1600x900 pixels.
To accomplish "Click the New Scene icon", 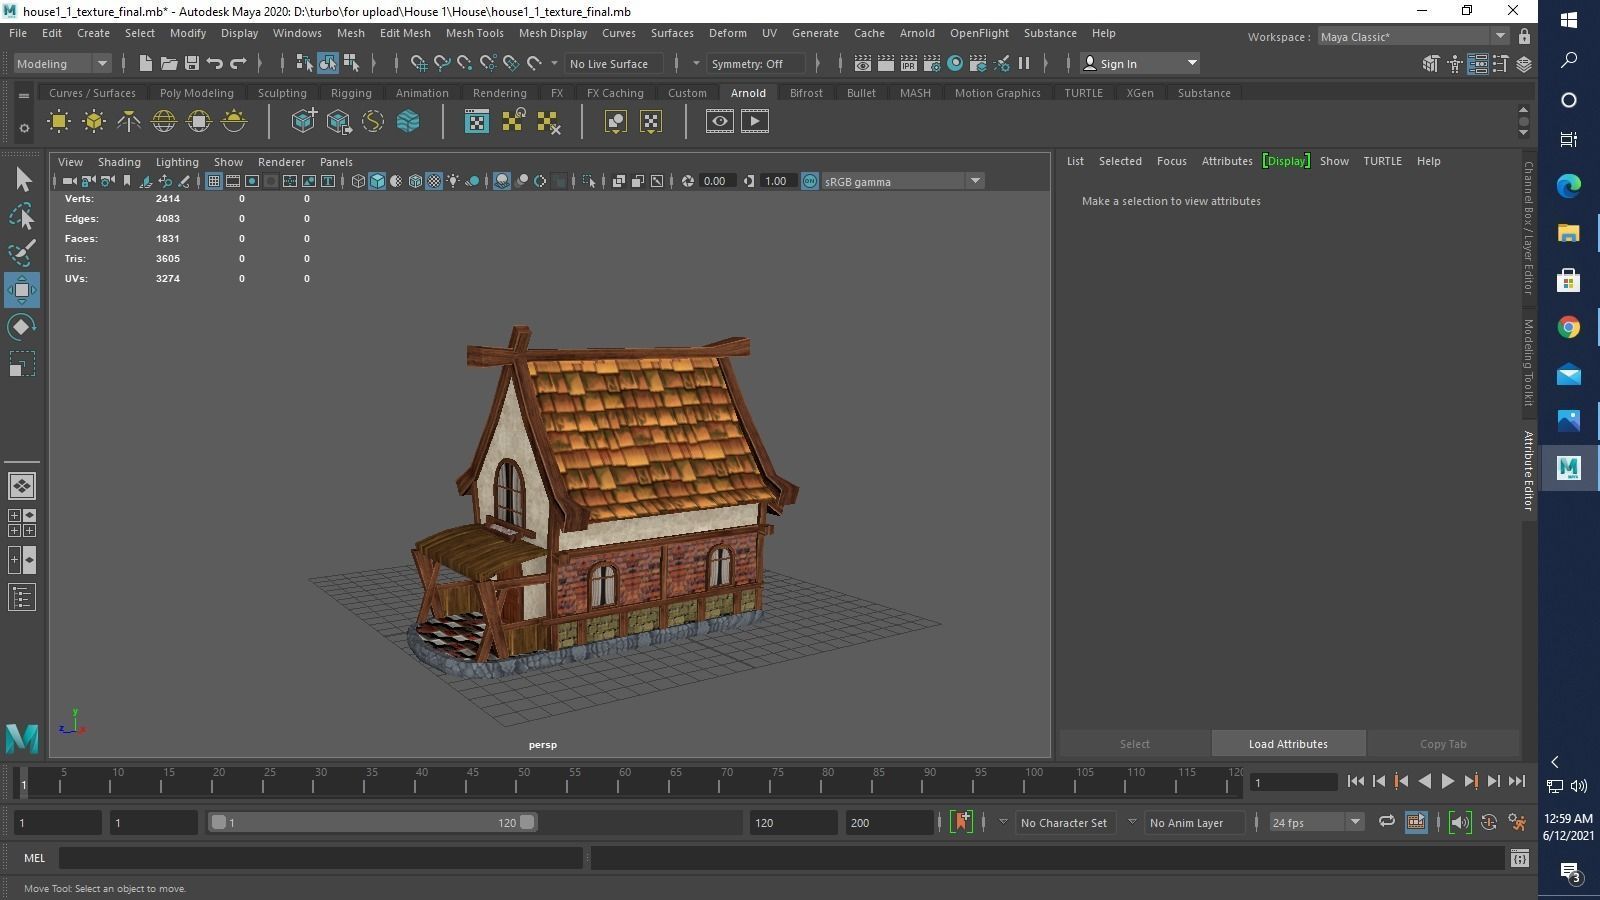I will tap(146, 63).
